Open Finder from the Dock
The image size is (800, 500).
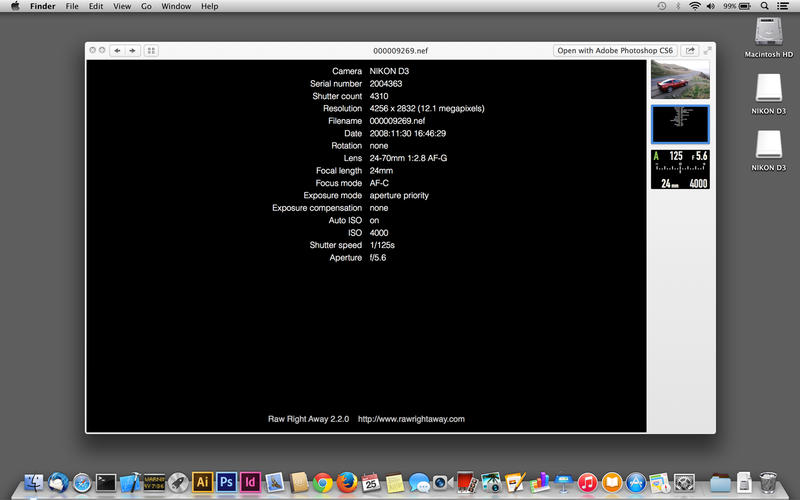[x=34, y=482]
